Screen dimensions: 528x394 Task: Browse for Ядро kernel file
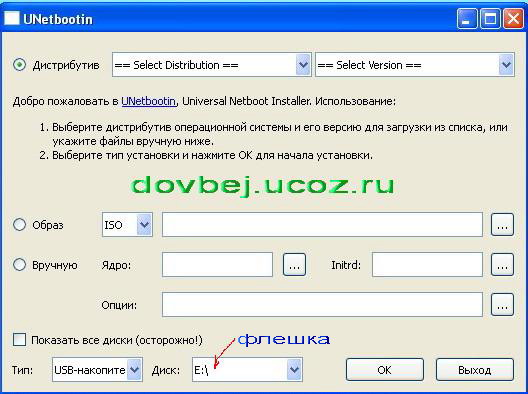(294, 265)
